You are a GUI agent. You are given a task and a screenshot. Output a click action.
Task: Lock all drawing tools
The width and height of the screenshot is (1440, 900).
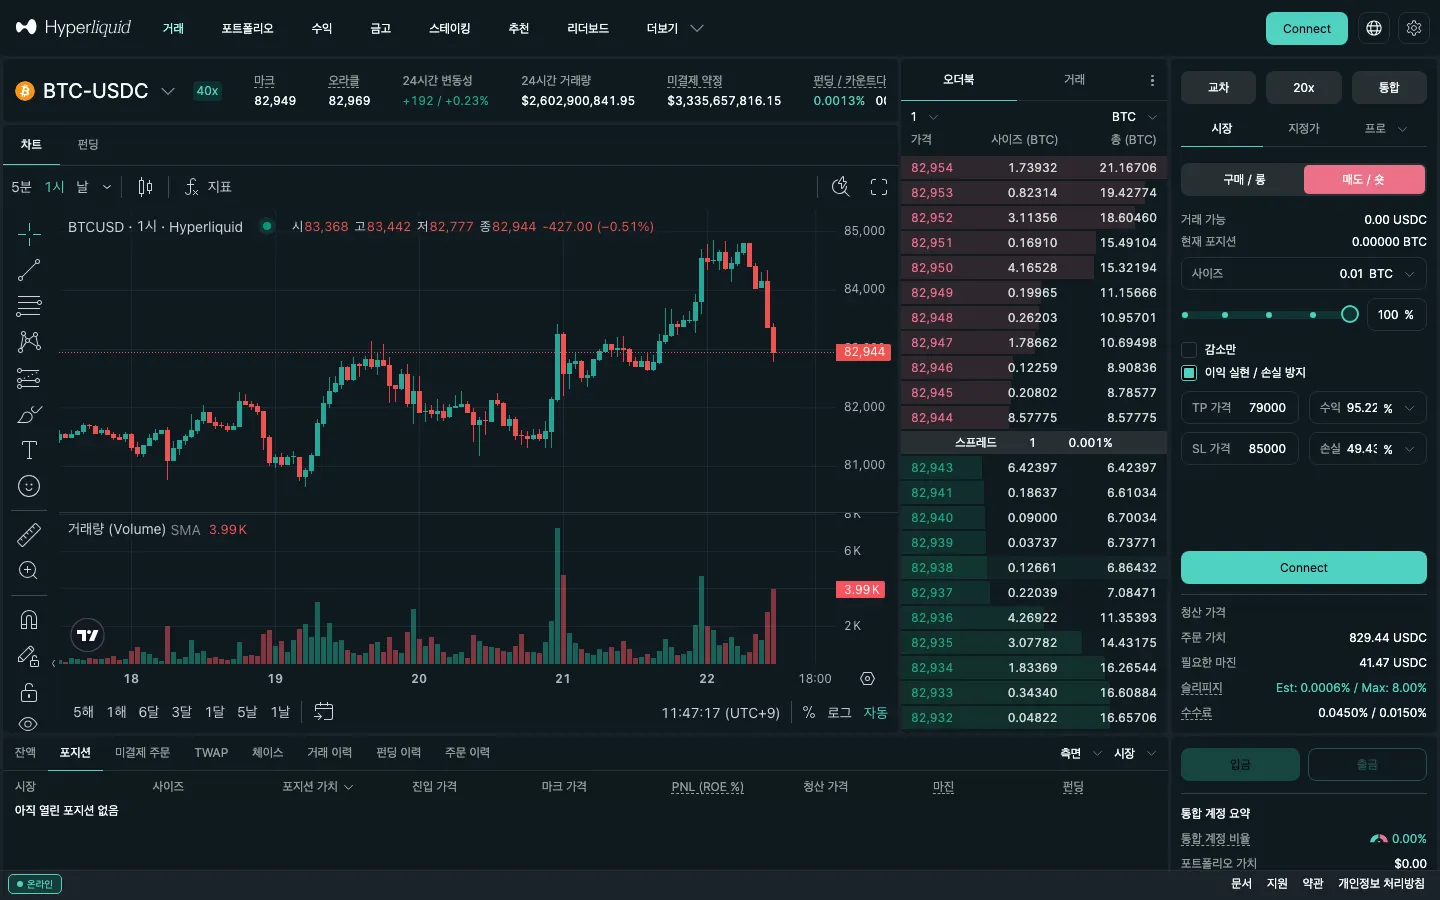29,692
